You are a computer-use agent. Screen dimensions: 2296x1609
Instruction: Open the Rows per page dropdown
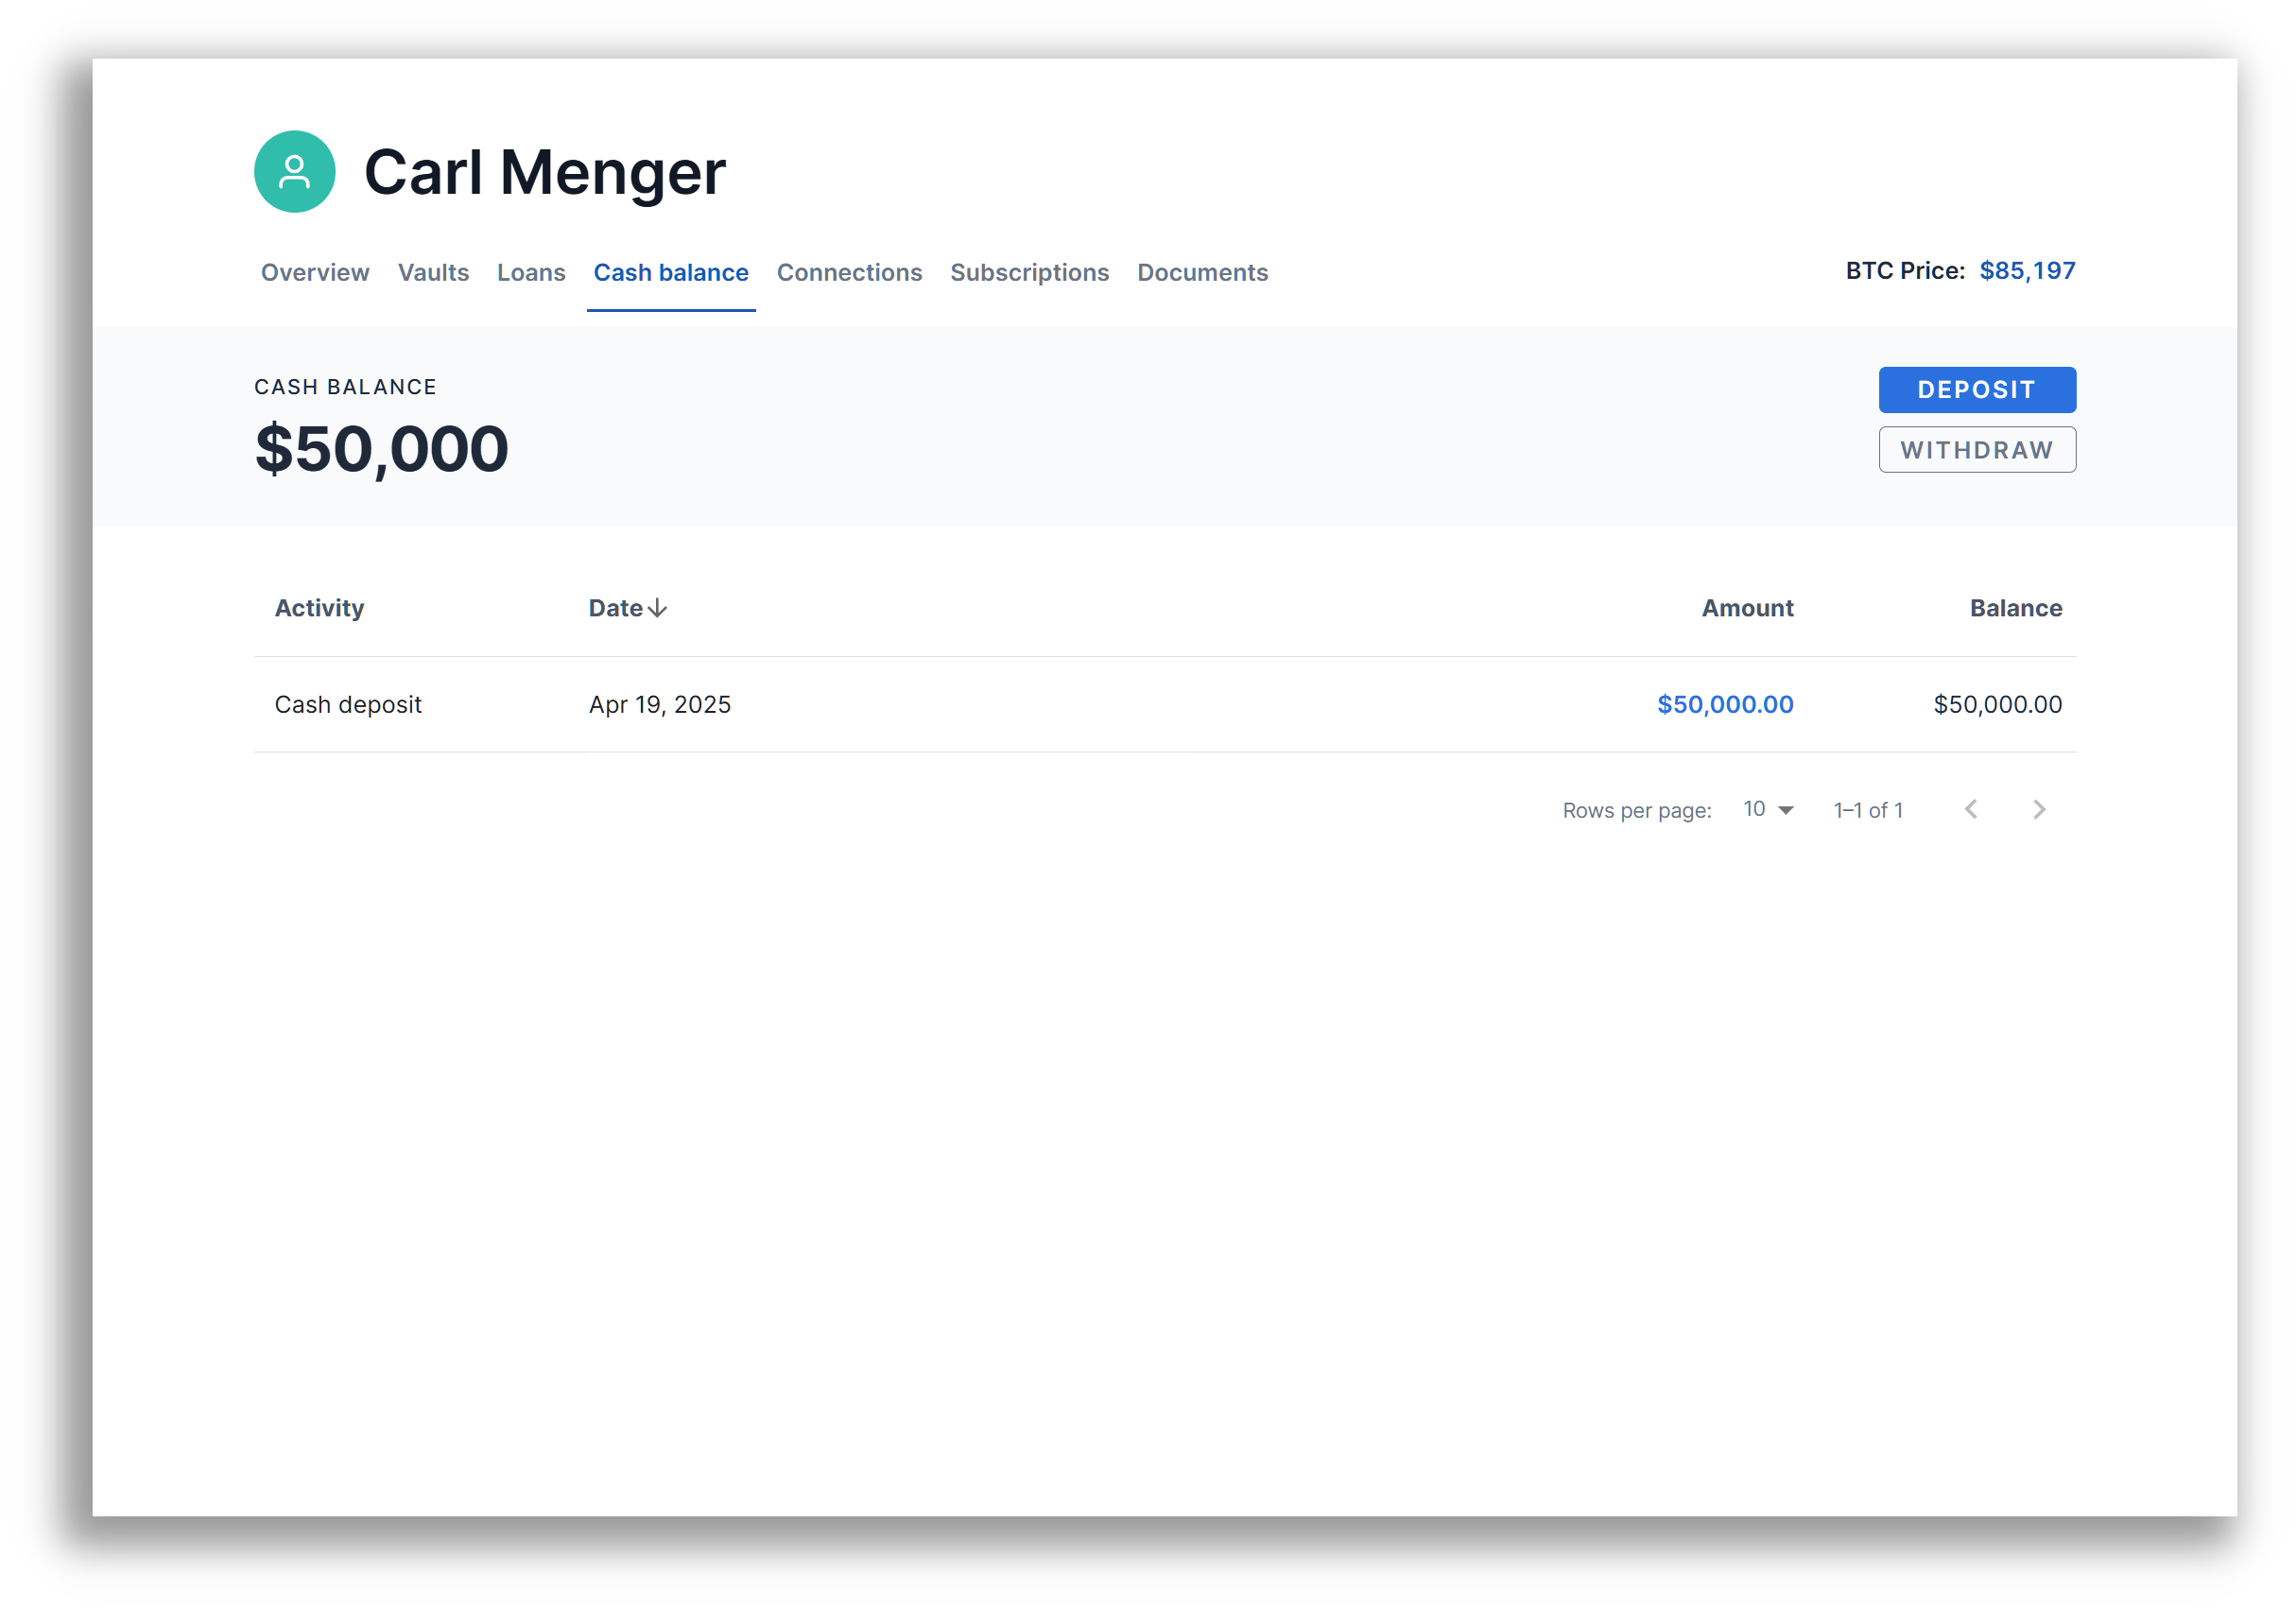[x=1768, y=809]
